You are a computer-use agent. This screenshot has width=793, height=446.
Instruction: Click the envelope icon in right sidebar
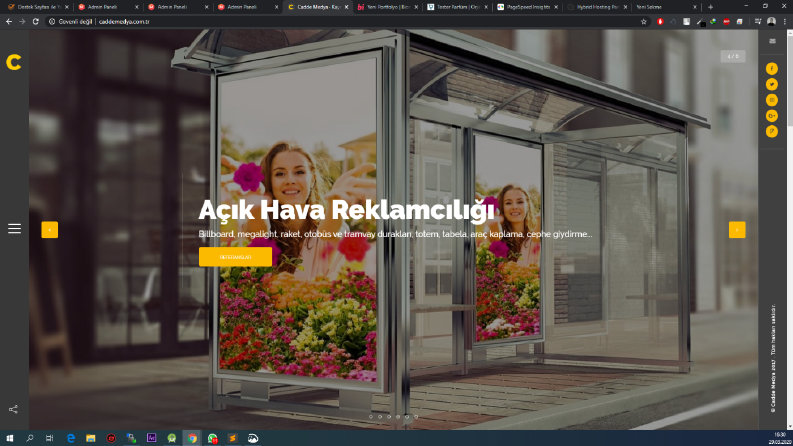pos(772,41)
